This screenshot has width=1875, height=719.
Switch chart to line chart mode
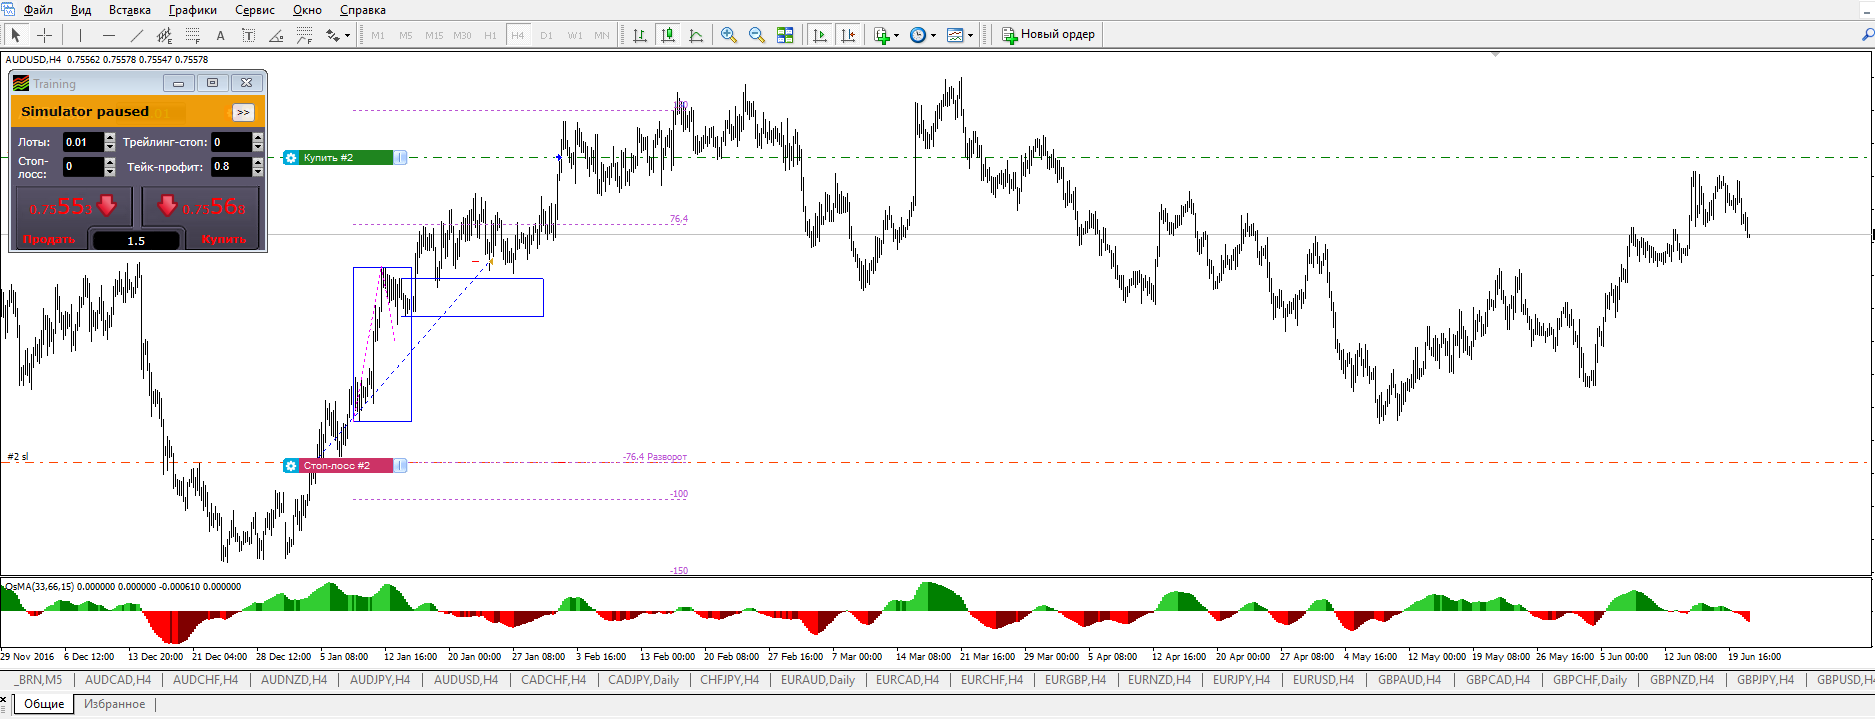point(696,35)
